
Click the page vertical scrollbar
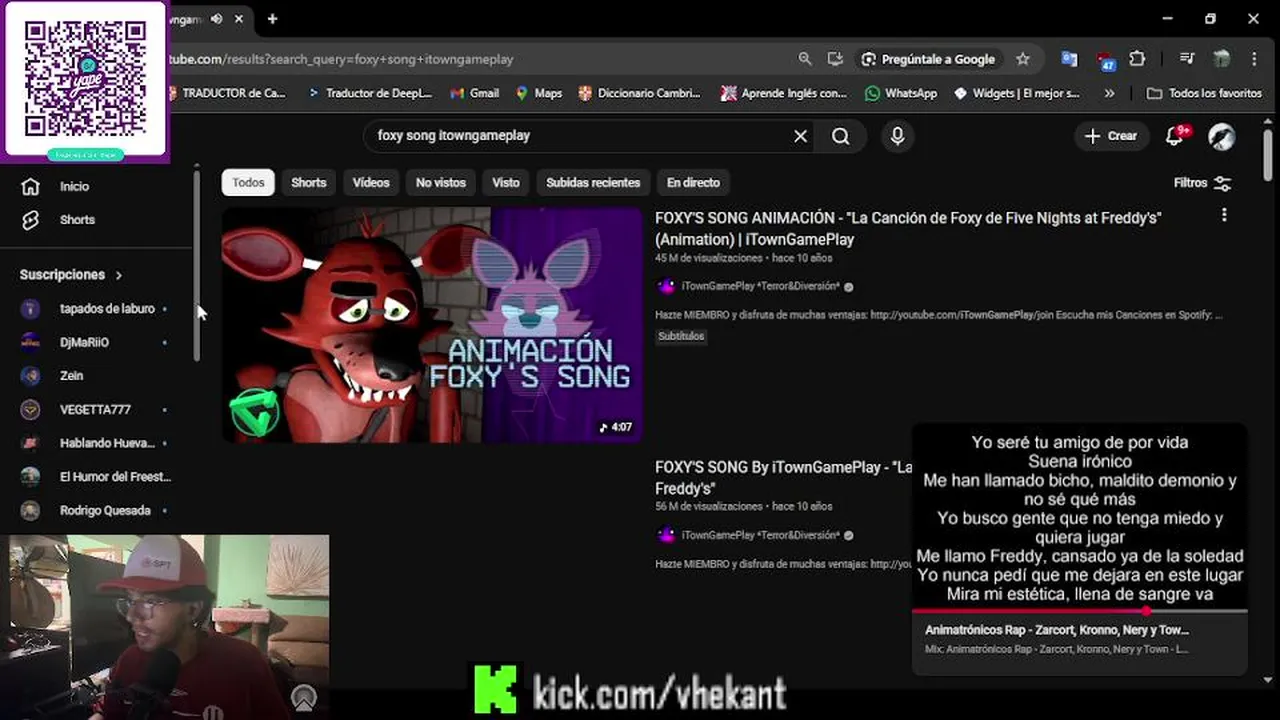(1268, 155)
